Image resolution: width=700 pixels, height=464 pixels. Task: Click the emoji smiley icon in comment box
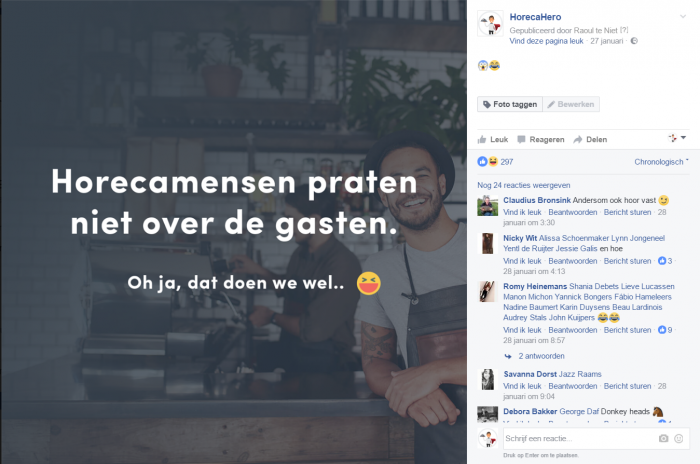(679, 439)
